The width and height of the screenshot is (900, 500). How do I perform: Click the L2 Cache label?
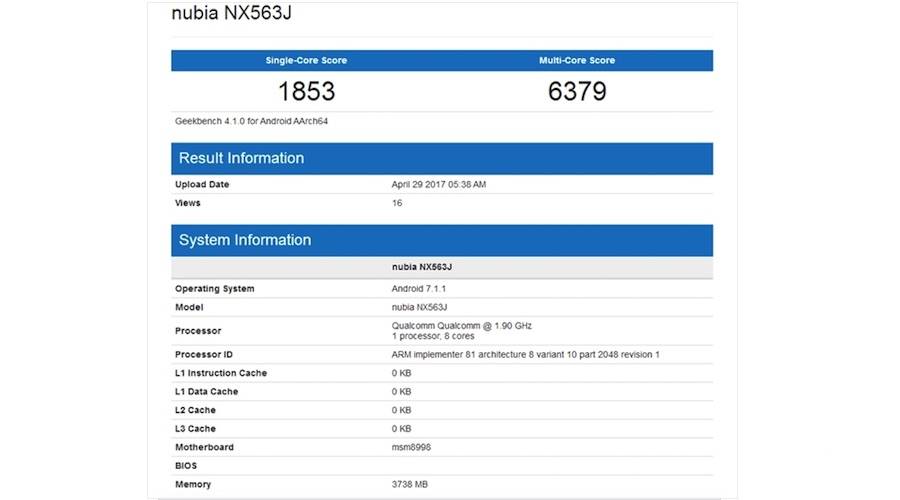tap(195, 410)
